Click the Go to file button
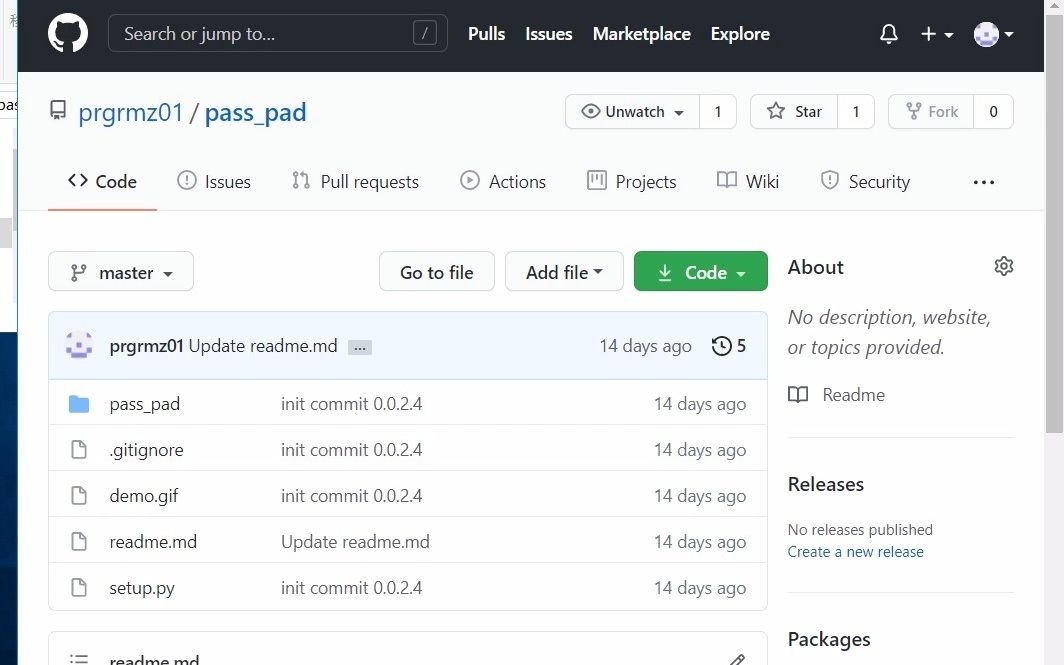The height and width of the screenshot is (665, 1064). 437,272
